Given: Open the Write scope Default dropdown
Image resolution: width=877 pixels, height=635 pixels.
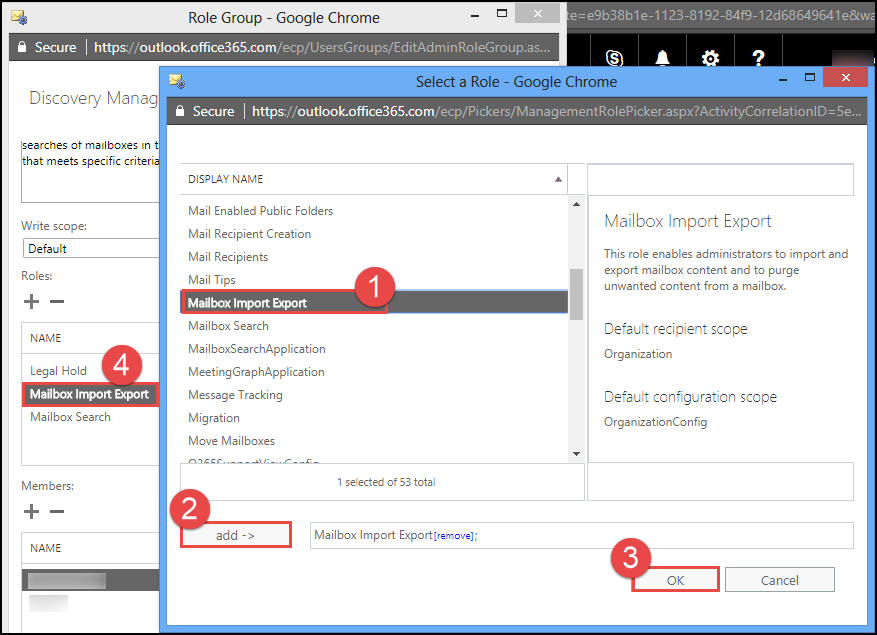Looking at the screenshot, I should click(91, 248).
